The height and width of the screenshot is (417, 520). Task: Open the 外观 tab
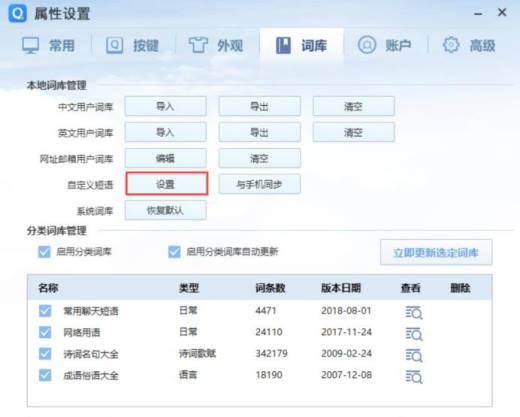216,45
